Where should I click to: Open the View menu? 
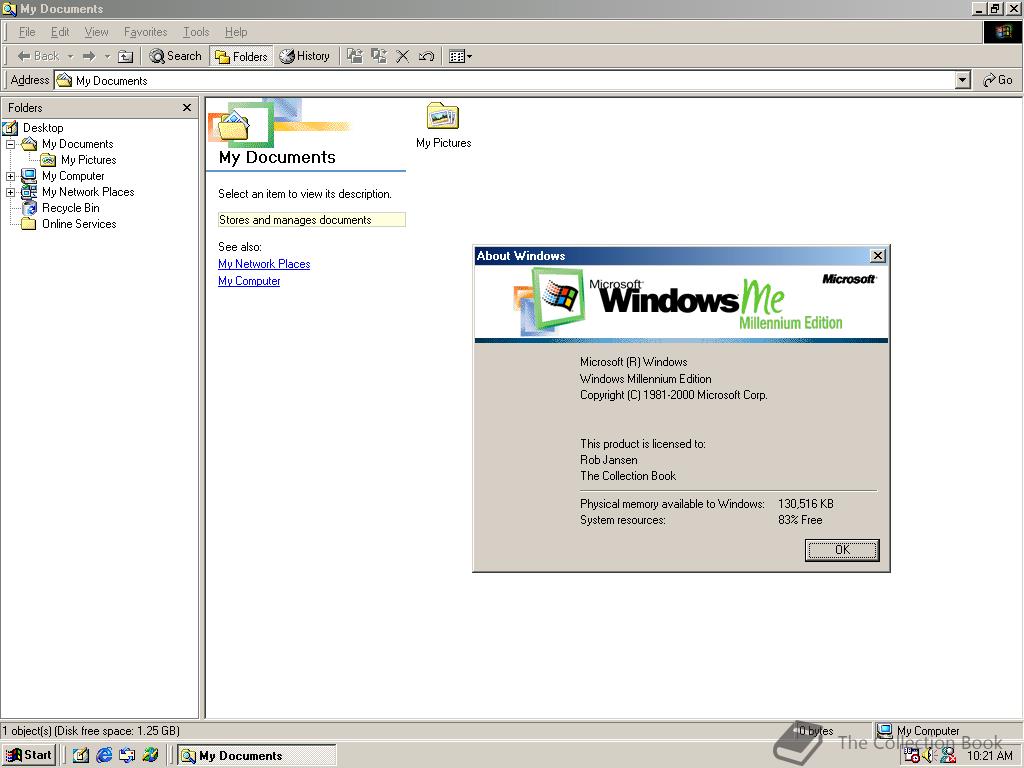pos(96,32)
